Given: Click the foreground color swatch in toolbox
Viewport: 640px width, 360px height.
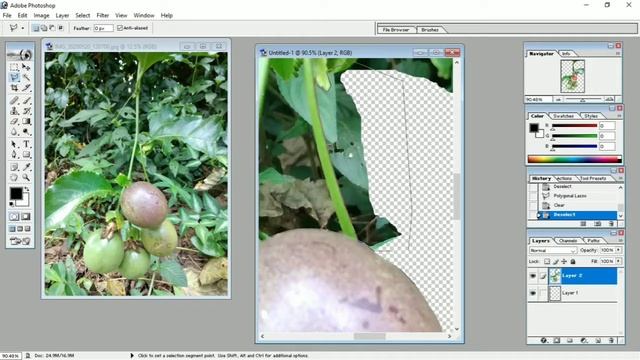Looking at the screenshot, I should [x=16, y=193].
